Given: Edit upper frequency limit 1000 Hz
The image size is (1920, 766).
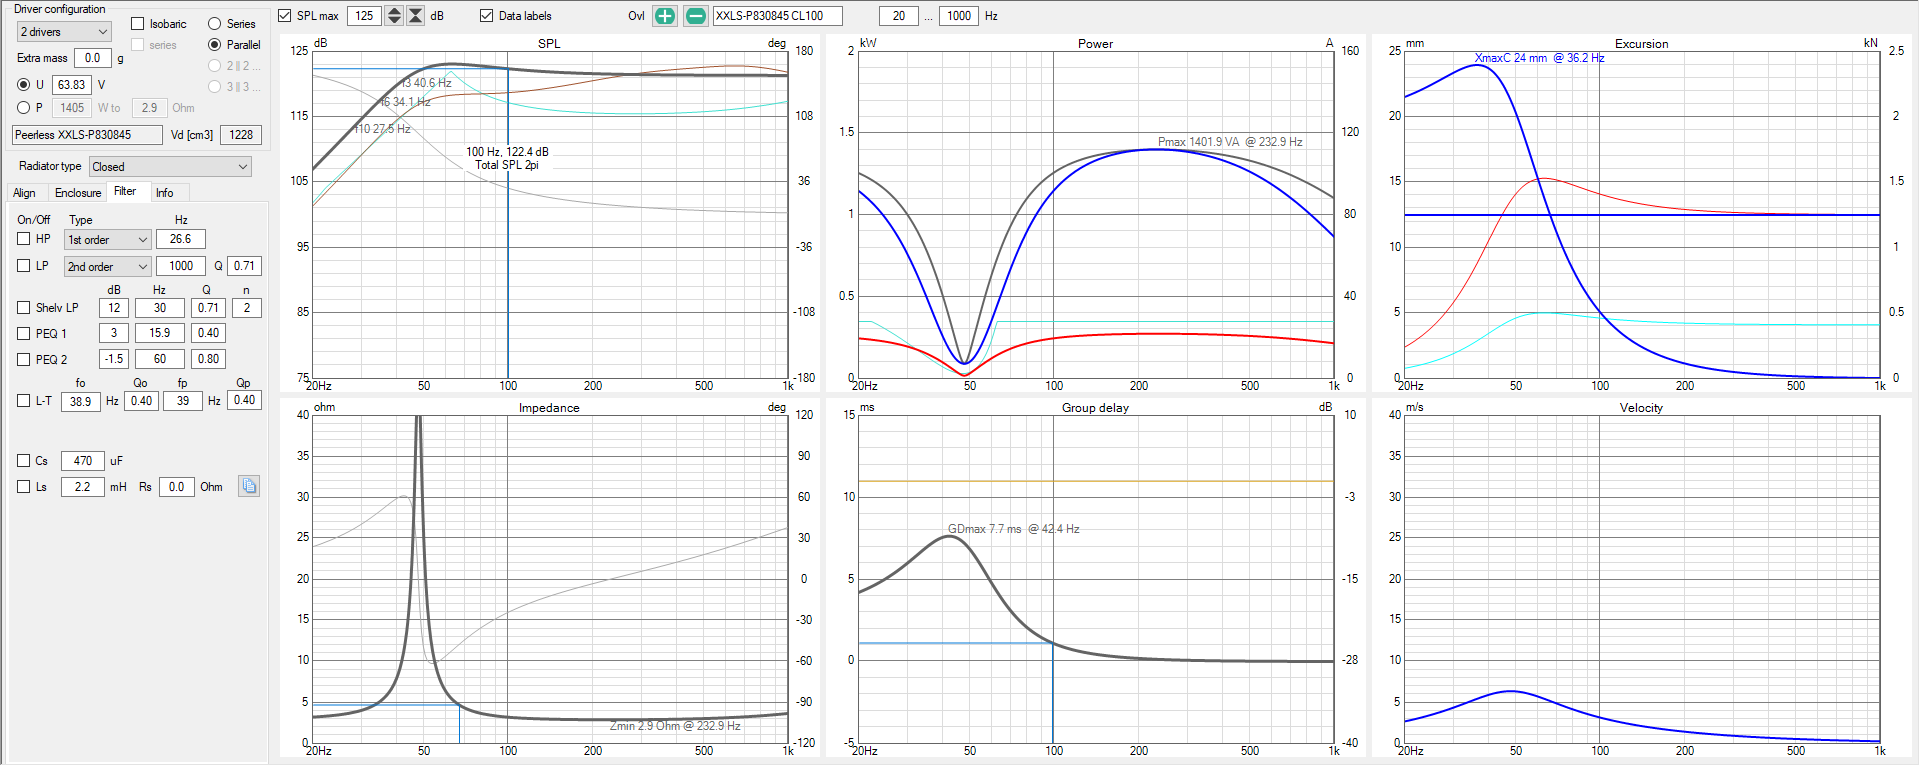Looking at the screenshot, I should click(x=959, y=16).
